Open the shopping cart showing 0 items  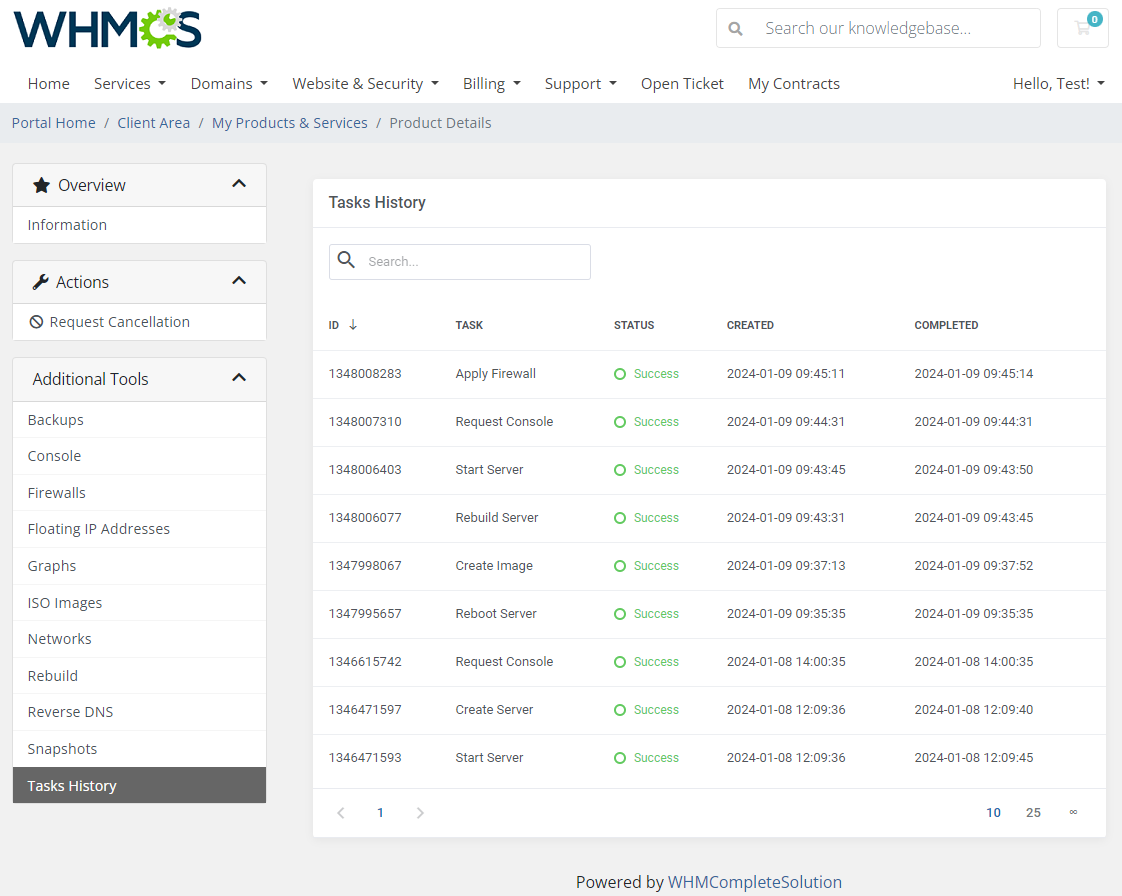pyautogui.click(x=1083, y=28)
